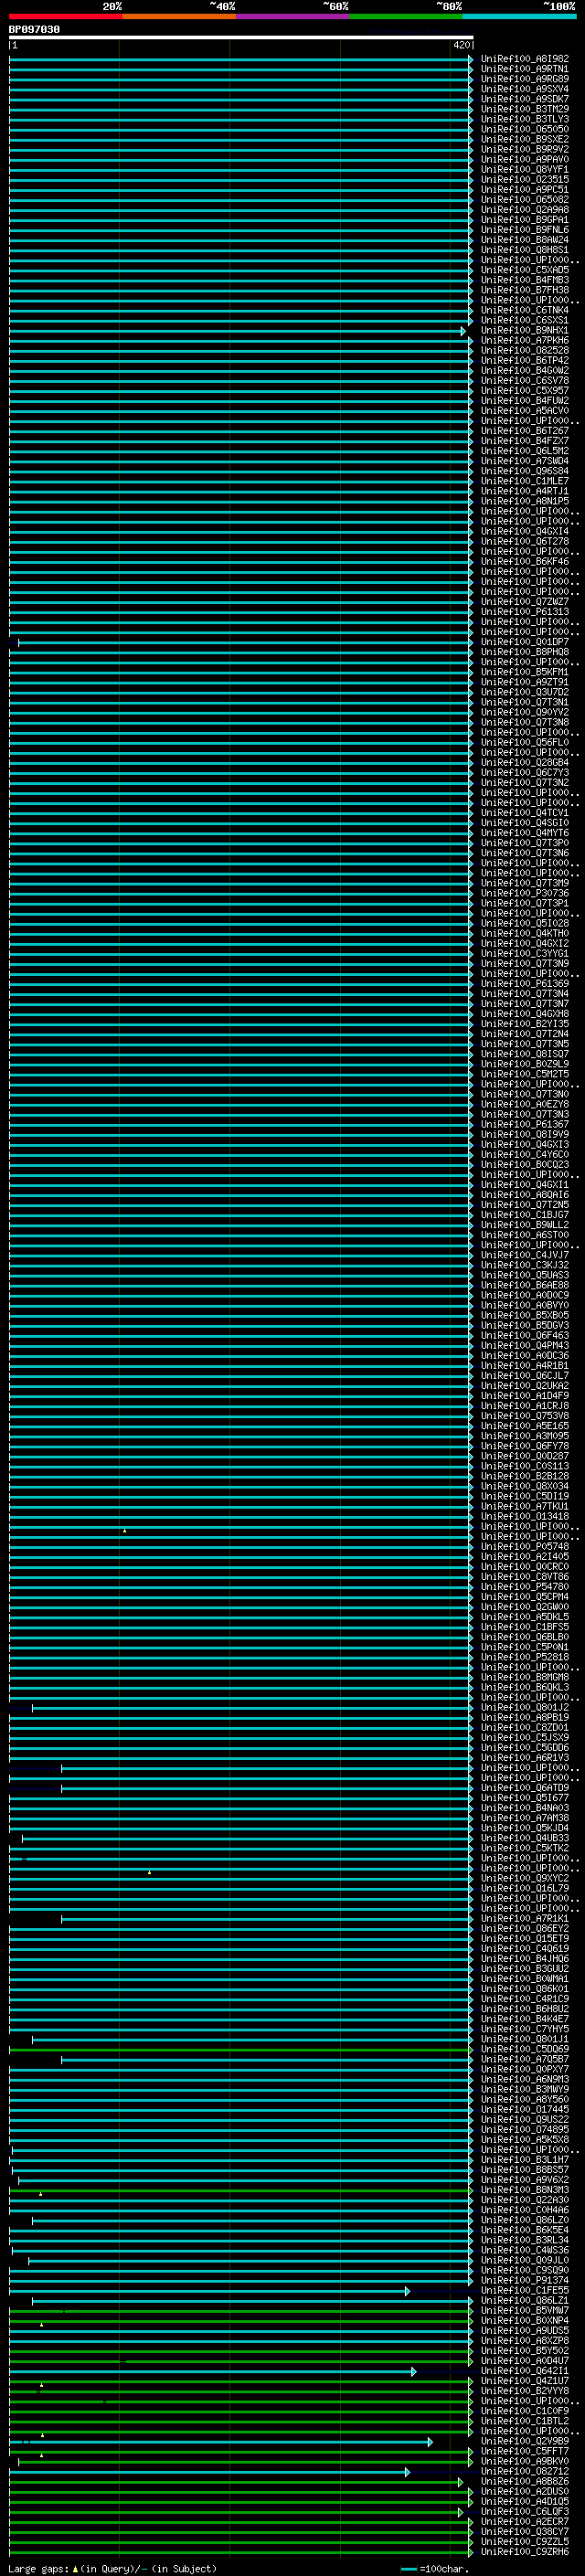Click the white query sequence ruler bar
585x2576 pixels.
coord(241,37)
